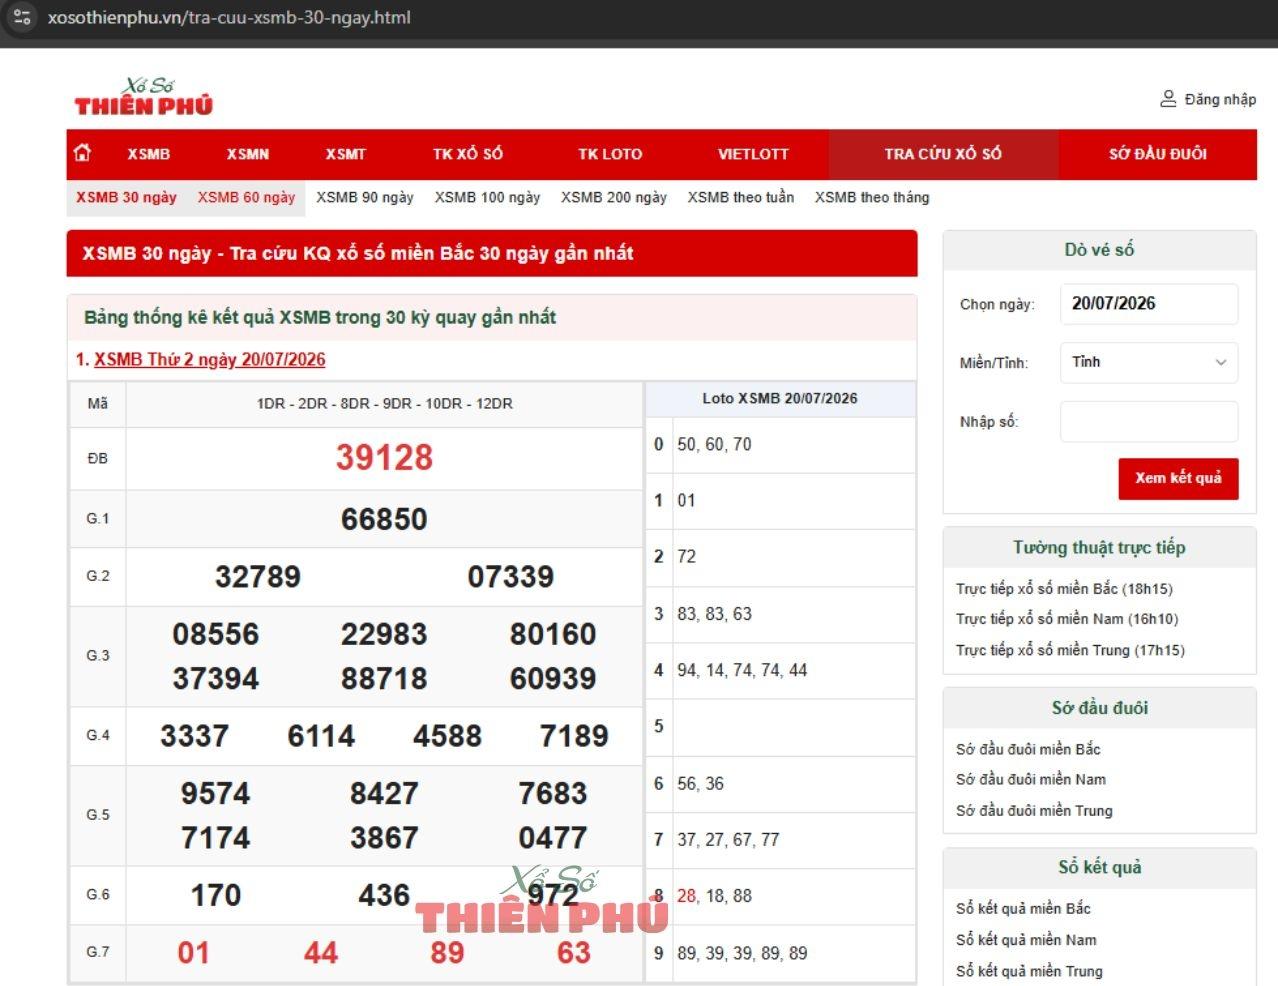Image resolution: width=1278 pixels, height=986 pixels.
Task: Open Sớ đầu đuôi miền Trung link
Action: click(x=1034, y=810)
